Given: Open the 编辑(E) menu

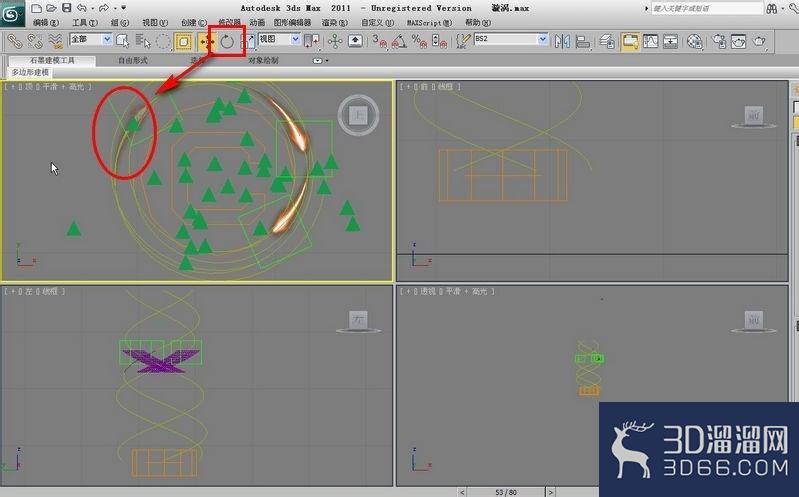Looking at the screenshot, I should 46,23.
